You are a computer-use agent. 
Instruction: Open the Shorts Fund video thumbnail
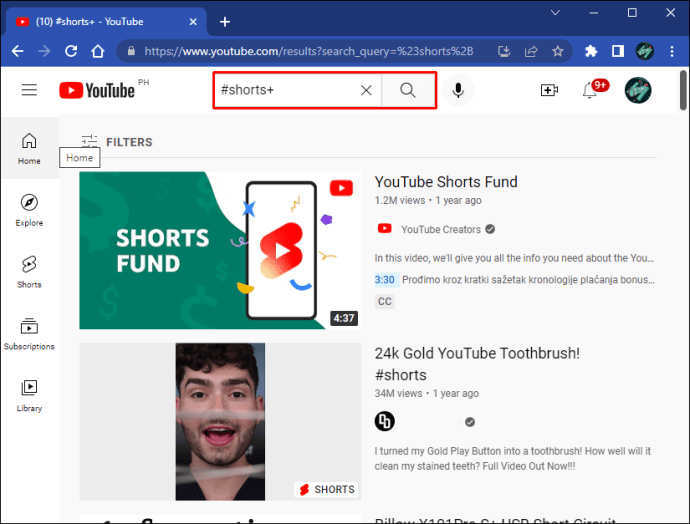click(220, 250)
